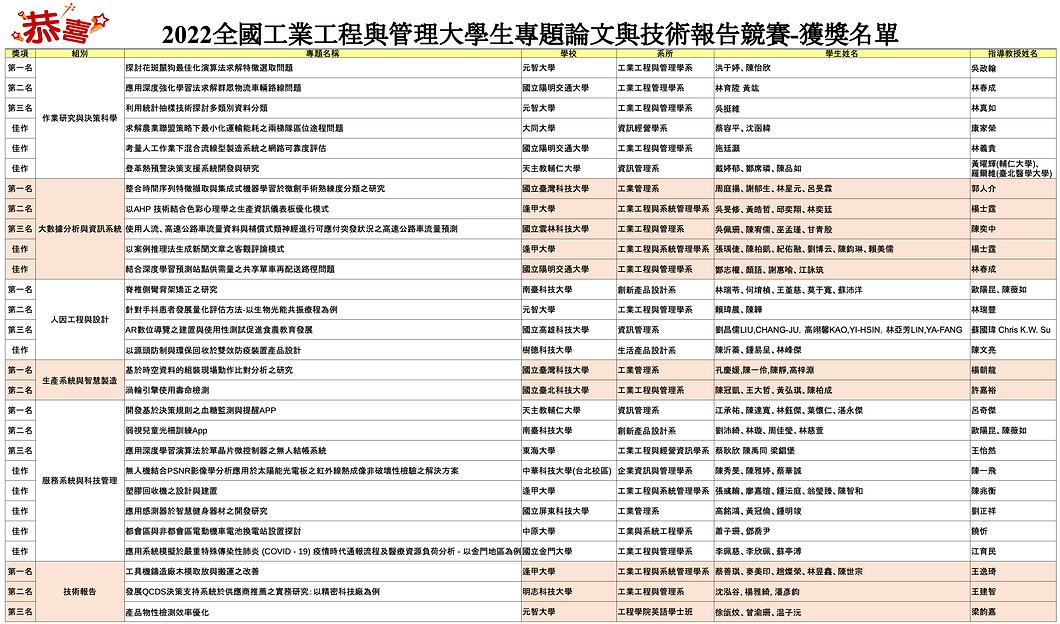
Task: Select advisor name 劉正祥
Action: 984,511
